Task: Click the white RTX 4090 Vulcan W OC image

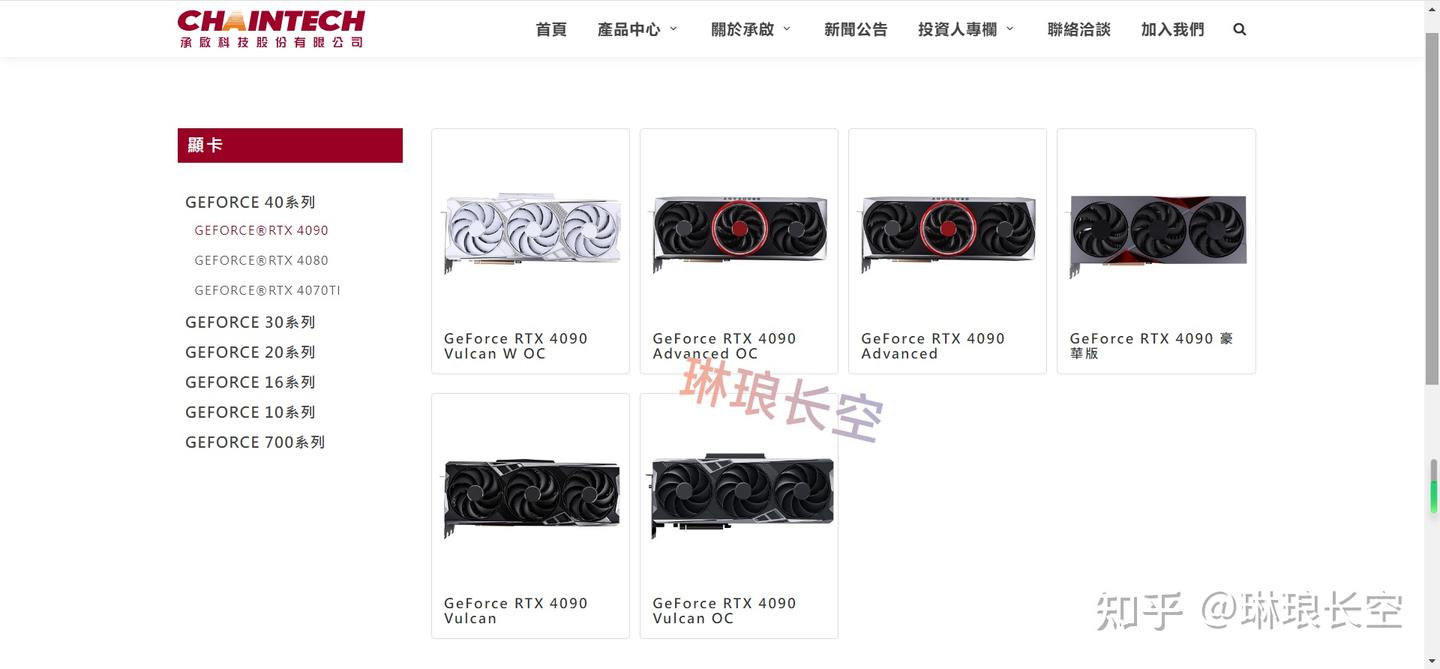Action: click(532, 234)
